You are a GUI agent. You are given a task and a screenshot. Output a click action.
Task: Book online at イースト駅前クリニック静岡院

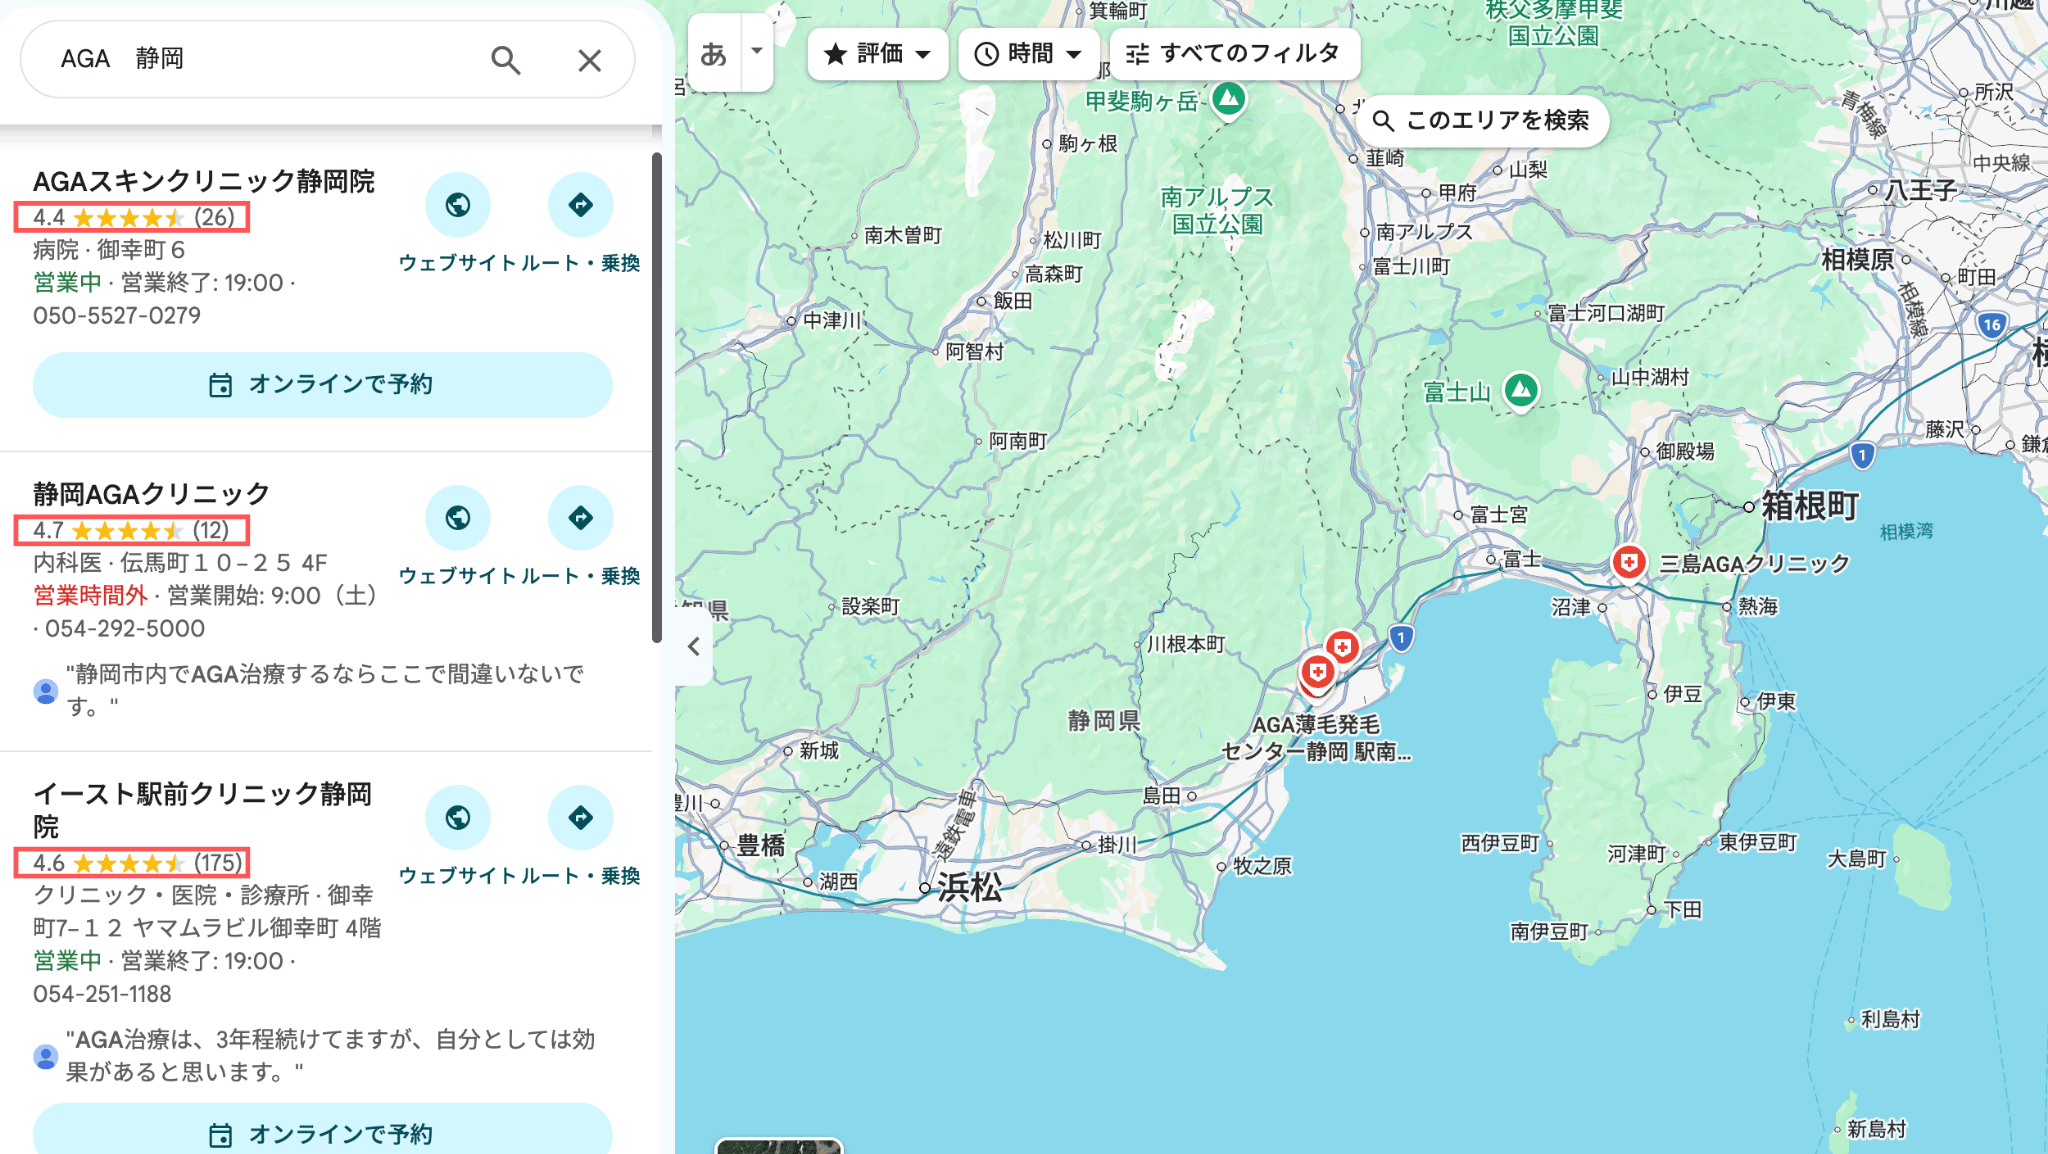322,1130
